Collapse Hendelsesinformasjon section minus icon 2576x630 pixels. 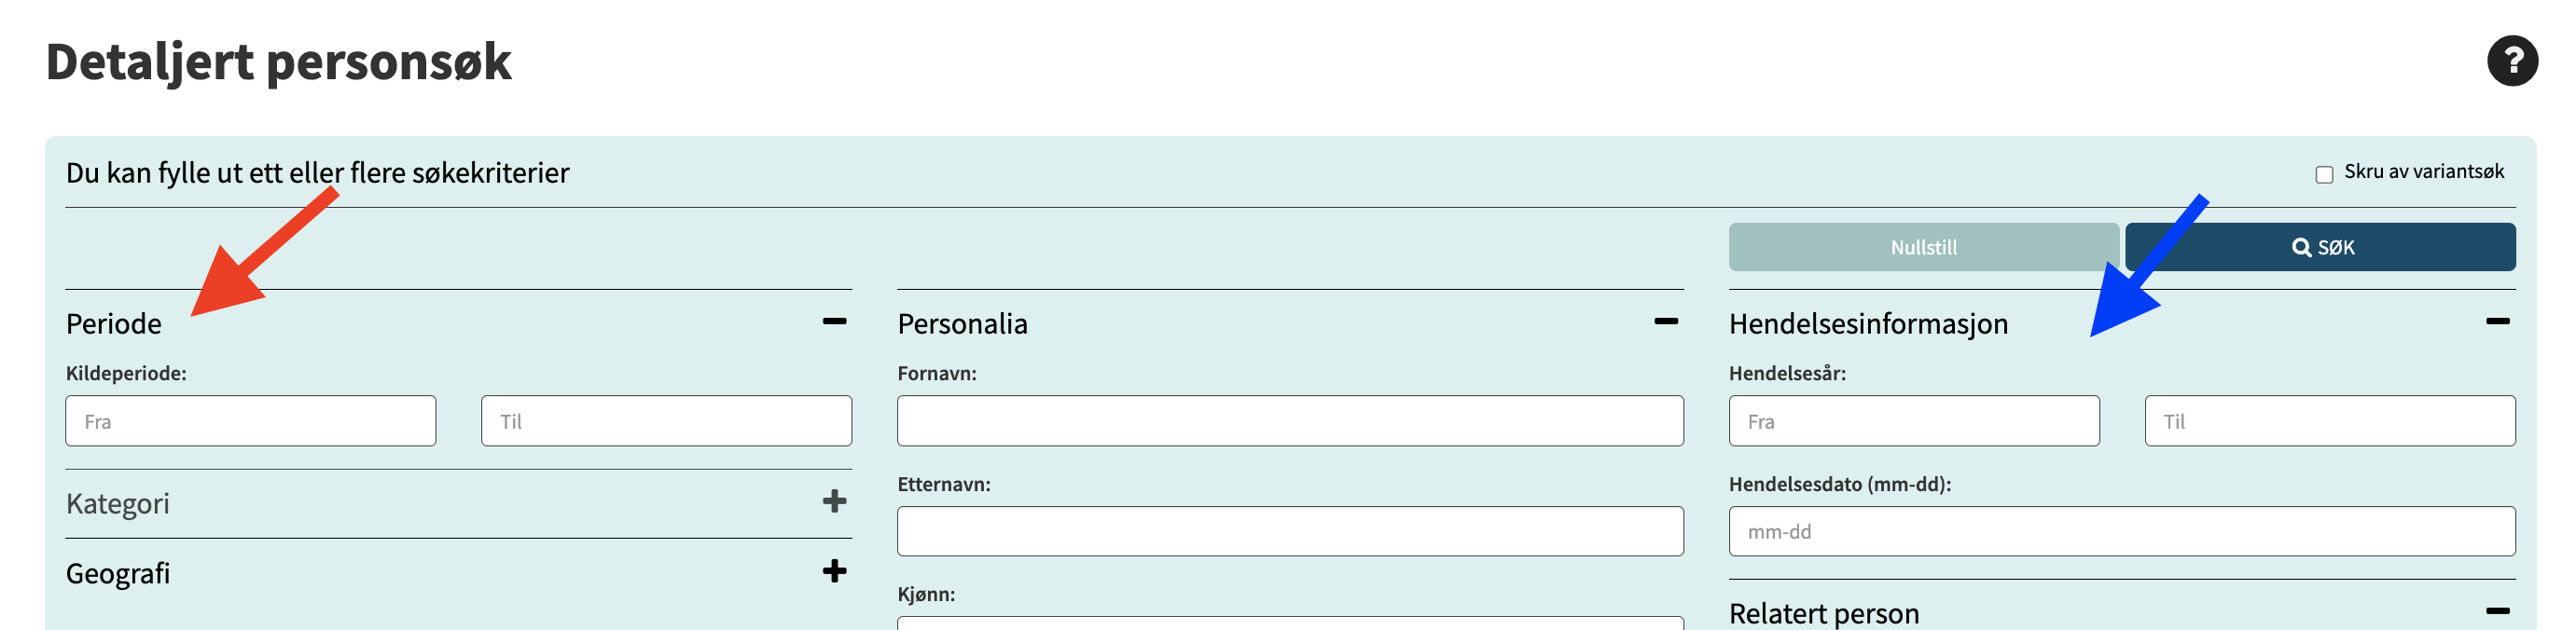tap(2497, 321)
